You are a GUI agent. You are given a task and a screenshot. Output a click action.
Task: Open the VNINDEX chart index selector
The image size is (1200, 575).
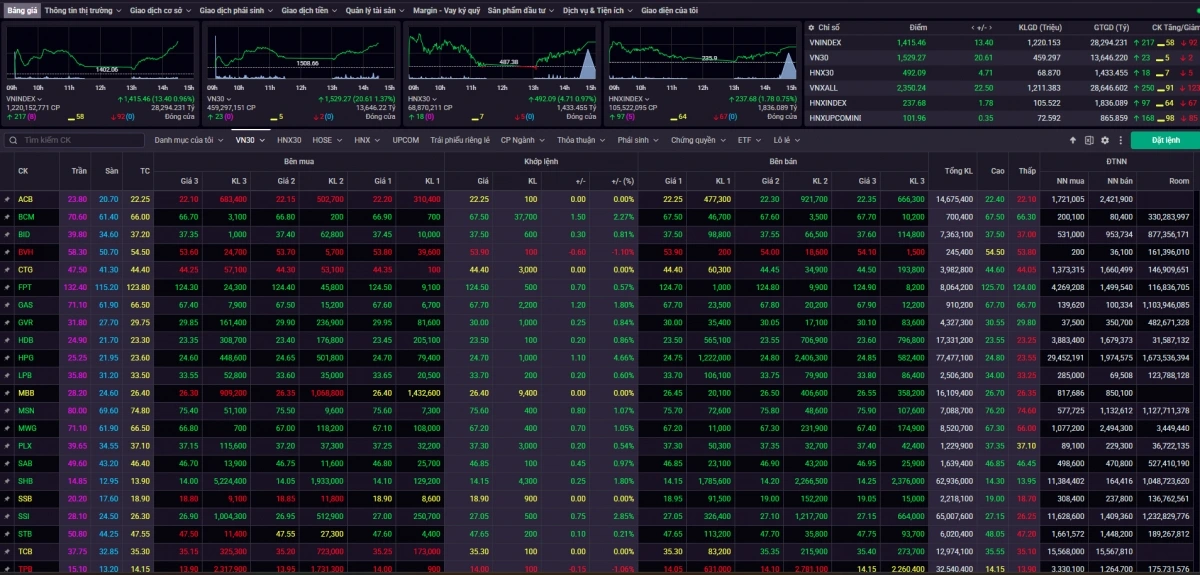[25, 99]
